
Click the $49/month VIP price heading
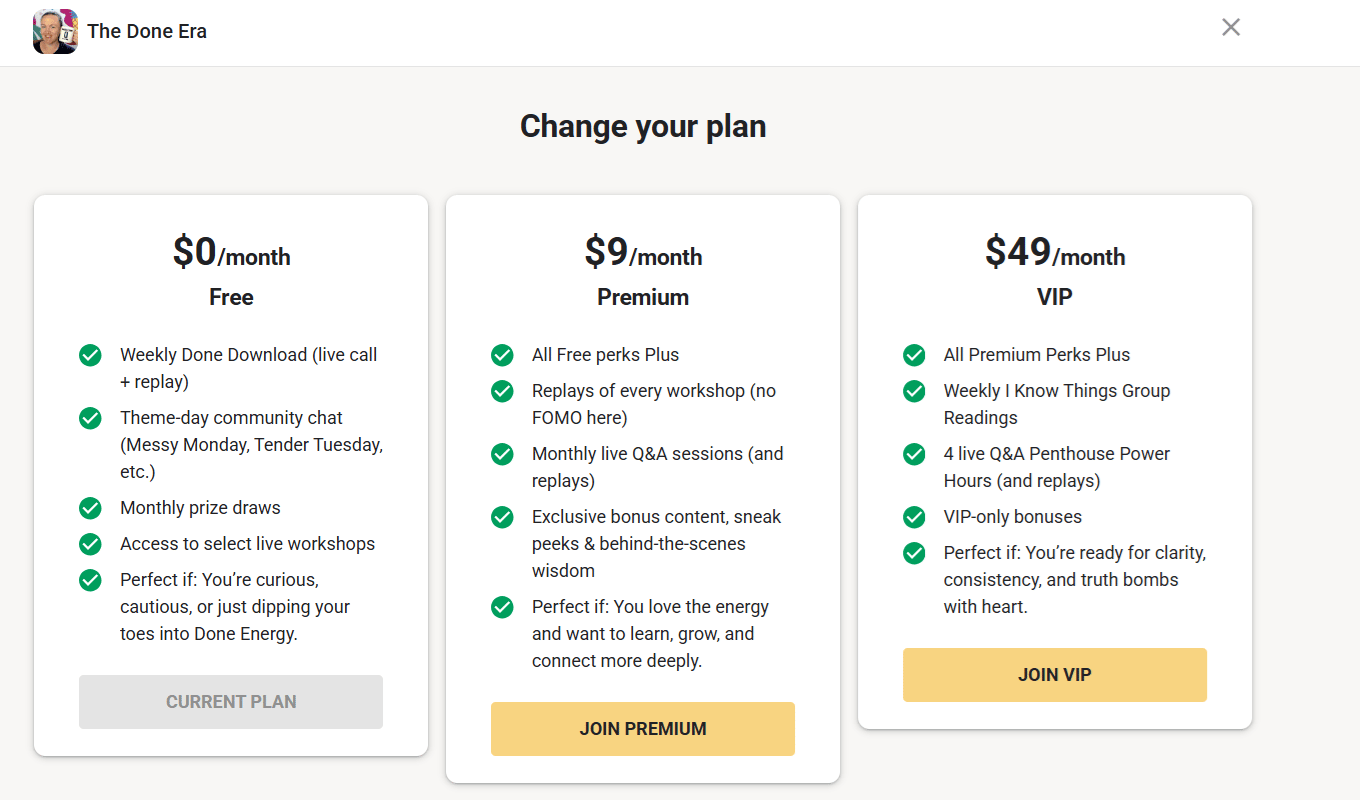tap(1054, 253)
